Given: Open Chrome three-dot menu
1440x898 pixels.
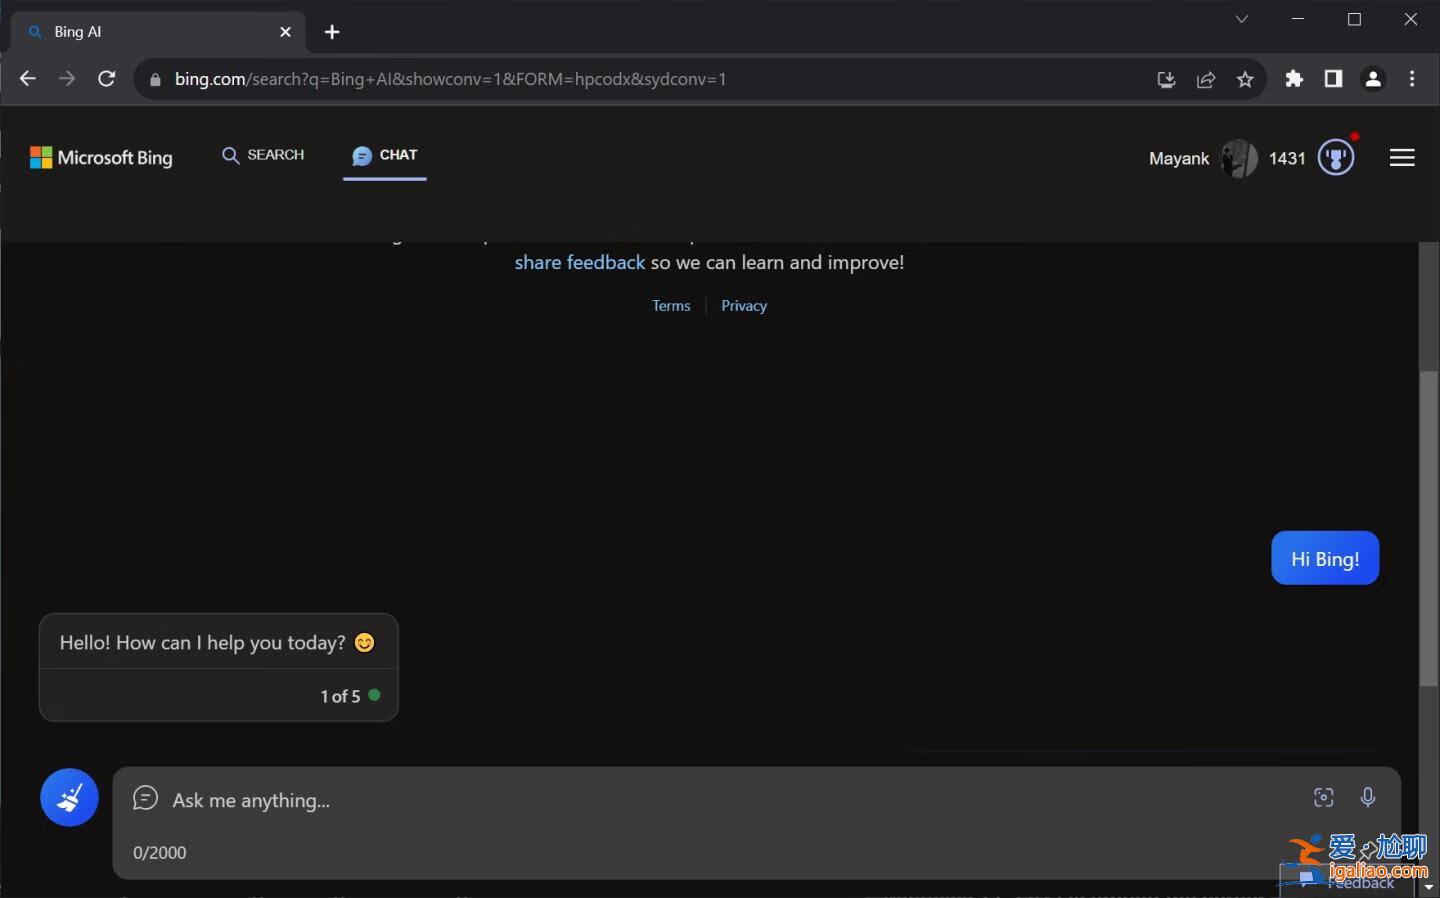Looking at the screenshot, I should [1412, 79].
